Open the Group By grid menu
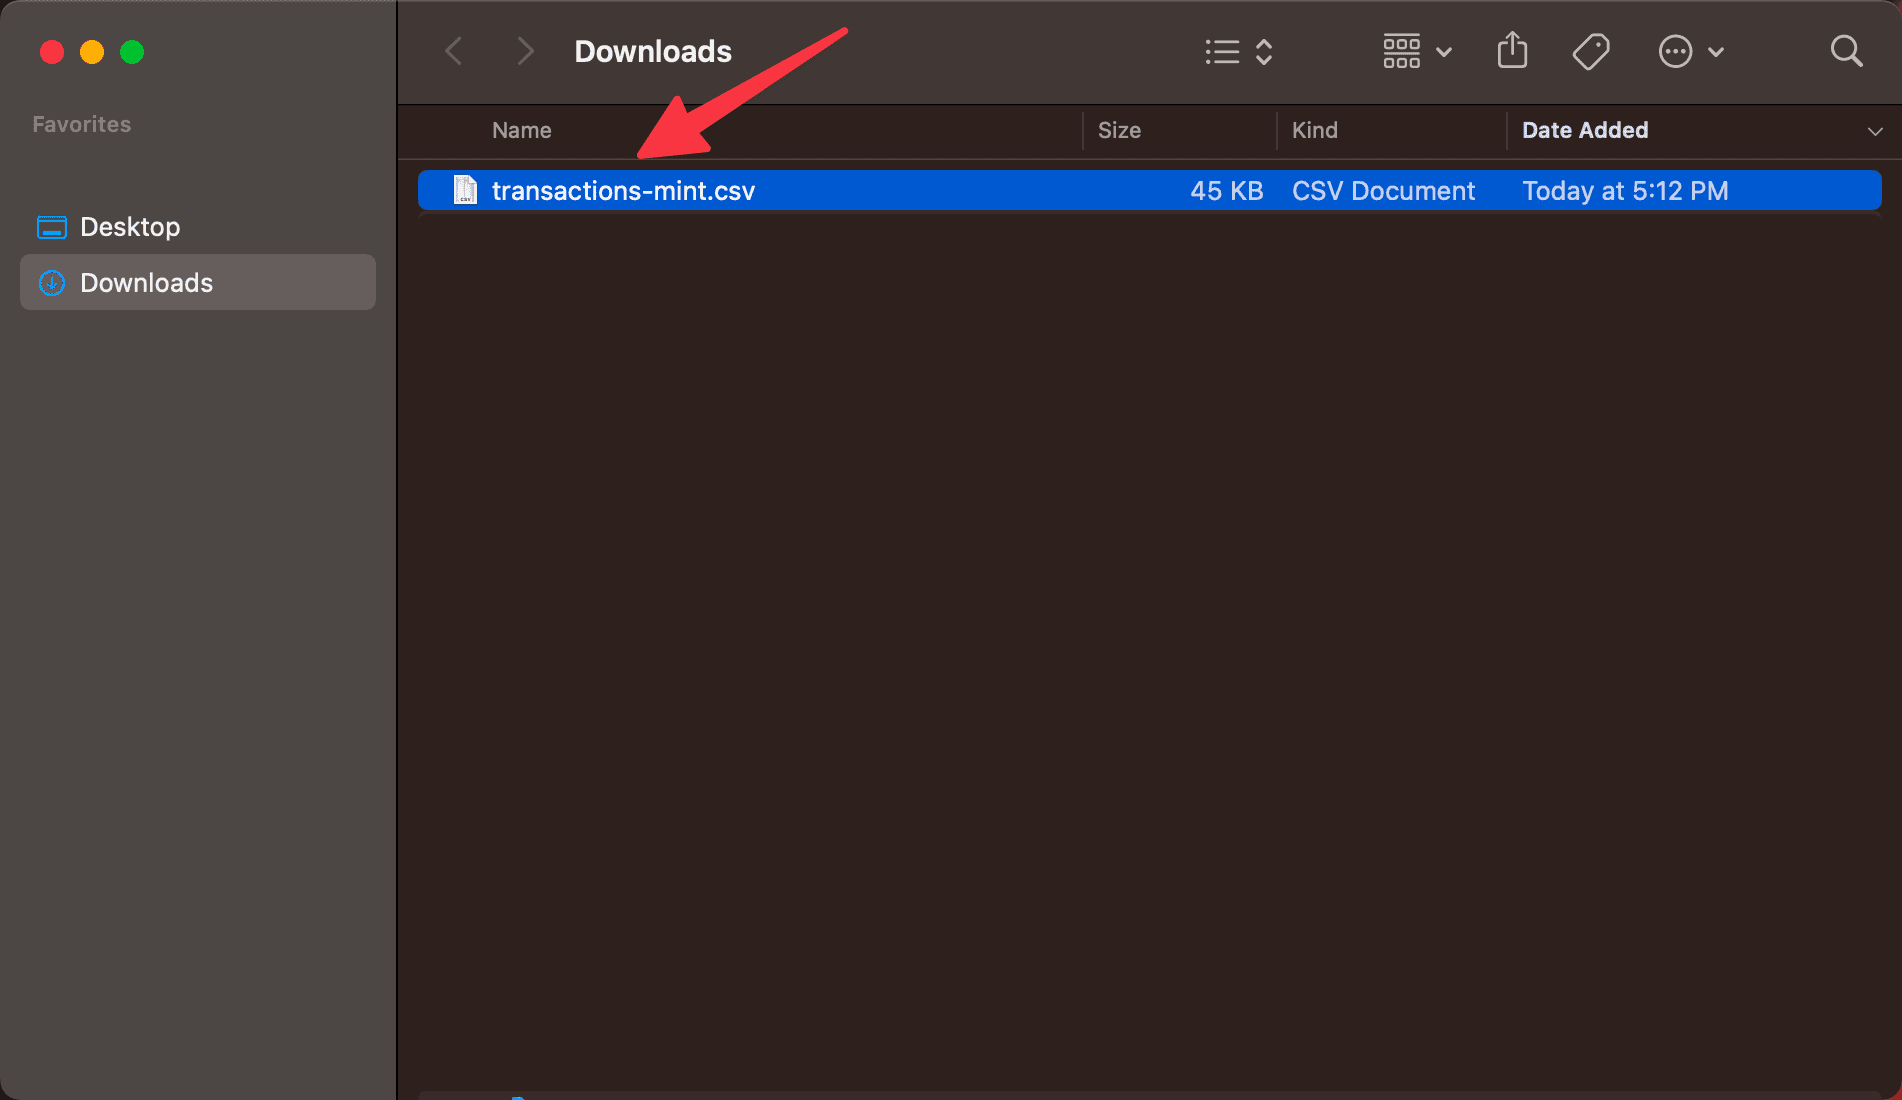 point(1416,51)
